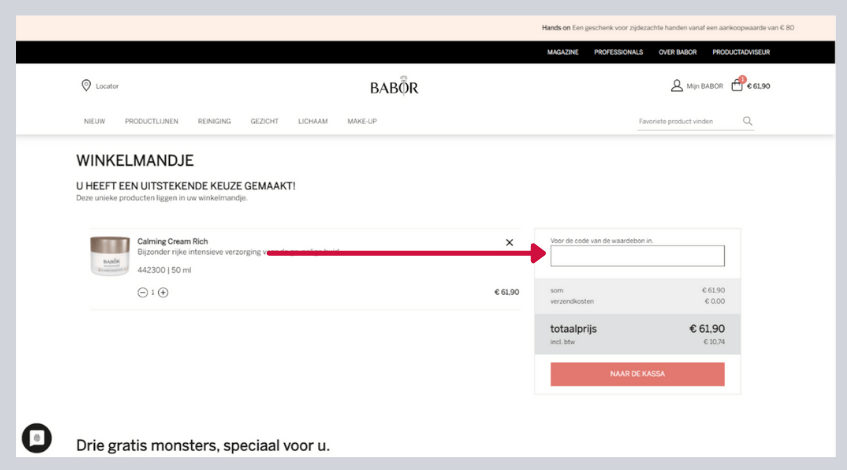Image resolution: width=847 pixels, height=470 pixels.
Task: Click the cart total € 61,90 in header
Action: (758, 86)
